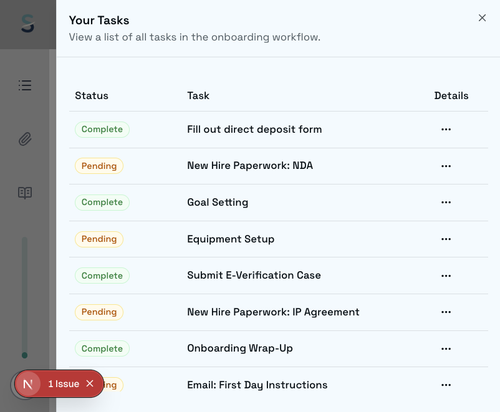Open details for Fill out direct deposit form
Viewport: 500px width, 412px height.
pyautogui.click(x=446, y=129)
